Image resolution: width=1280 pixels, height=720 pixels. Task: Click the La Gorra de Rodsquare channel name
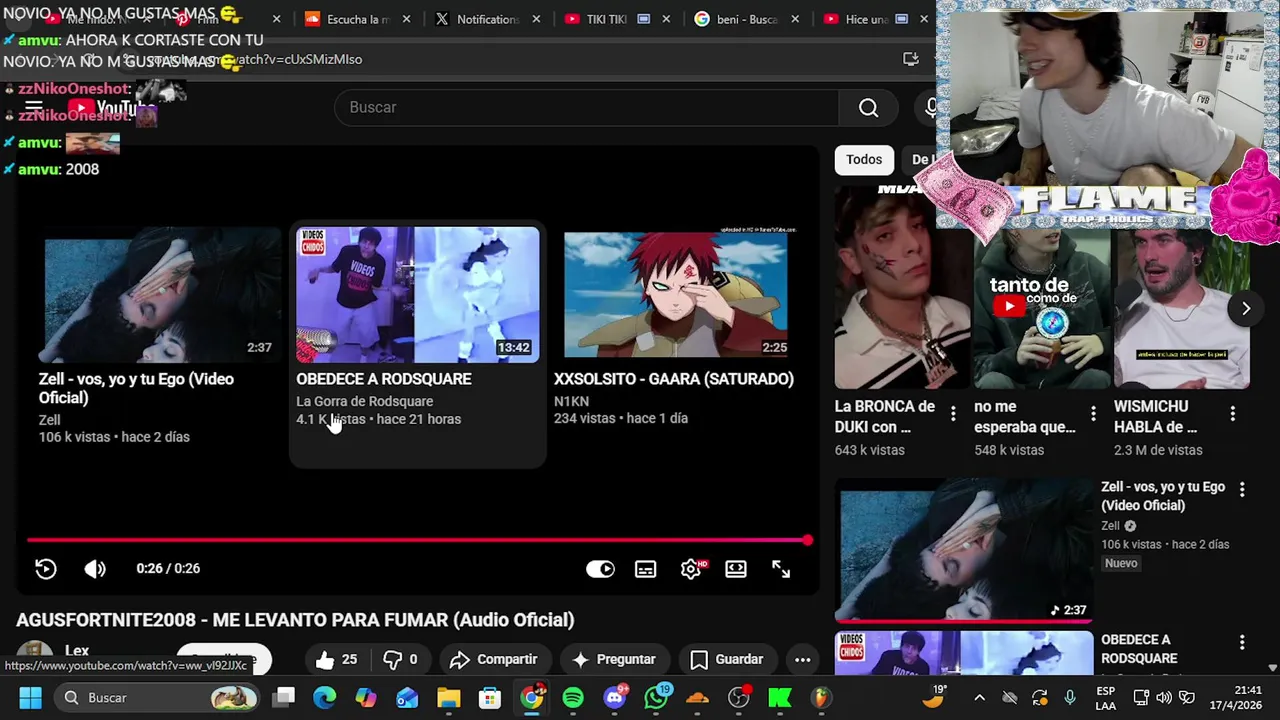coord(364,401)
